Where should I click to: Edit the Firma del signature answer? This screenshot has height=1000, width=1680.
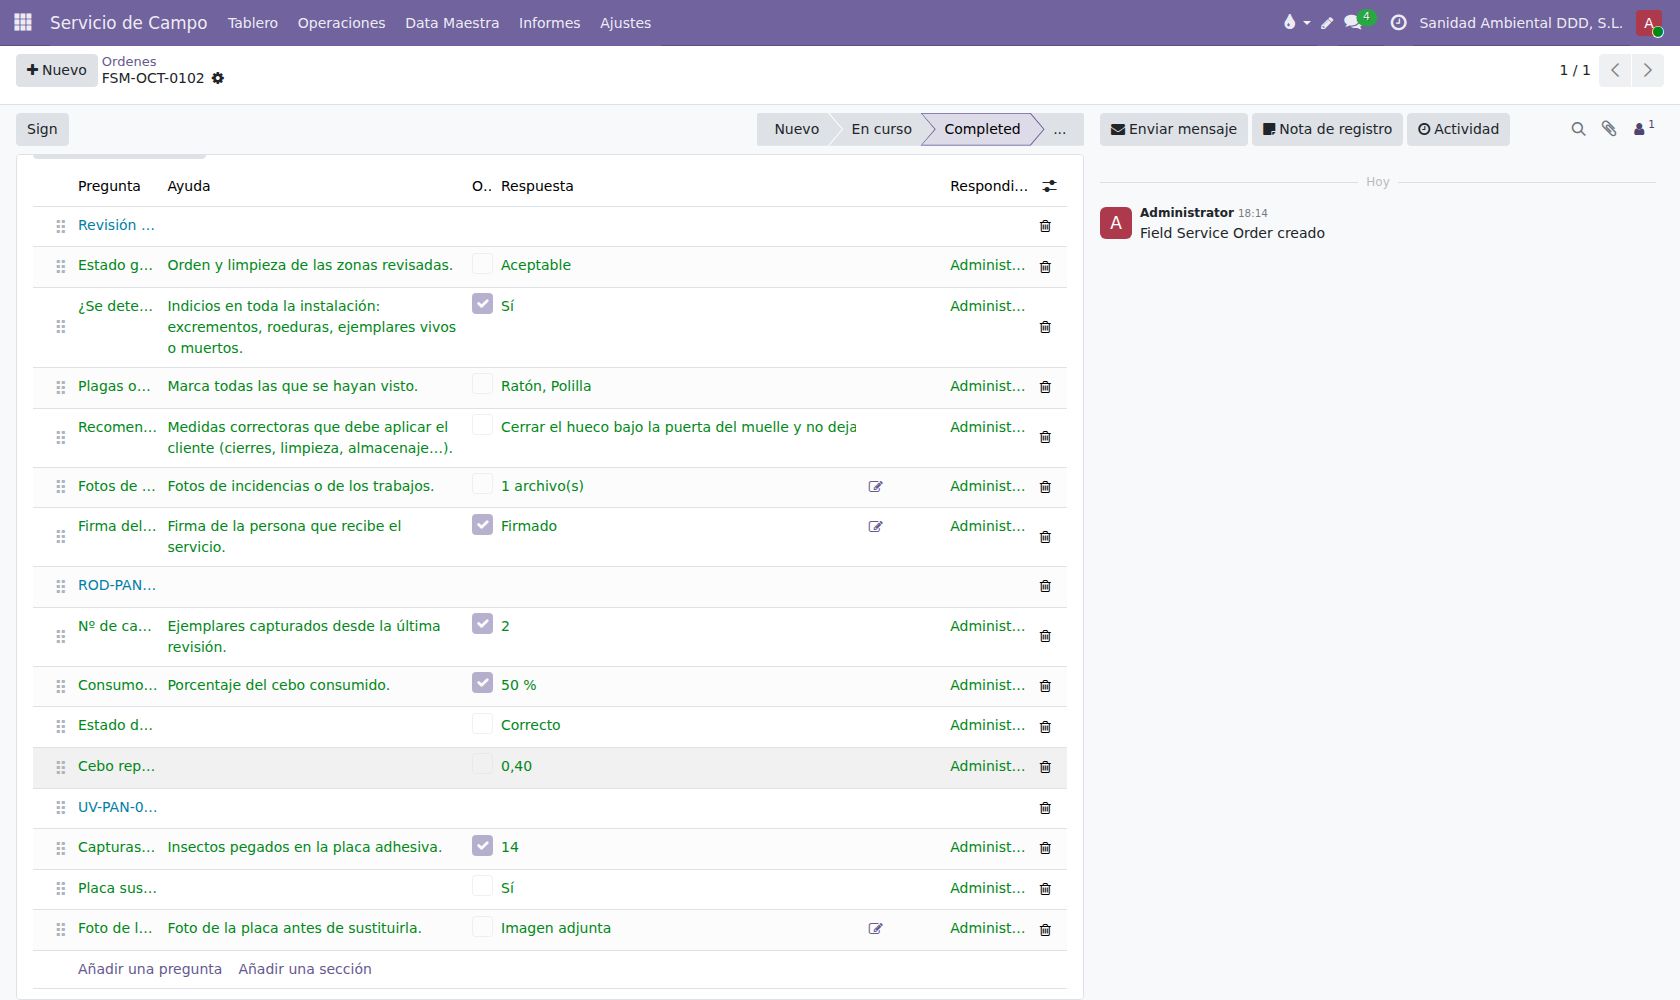click(x=875, y=527)
